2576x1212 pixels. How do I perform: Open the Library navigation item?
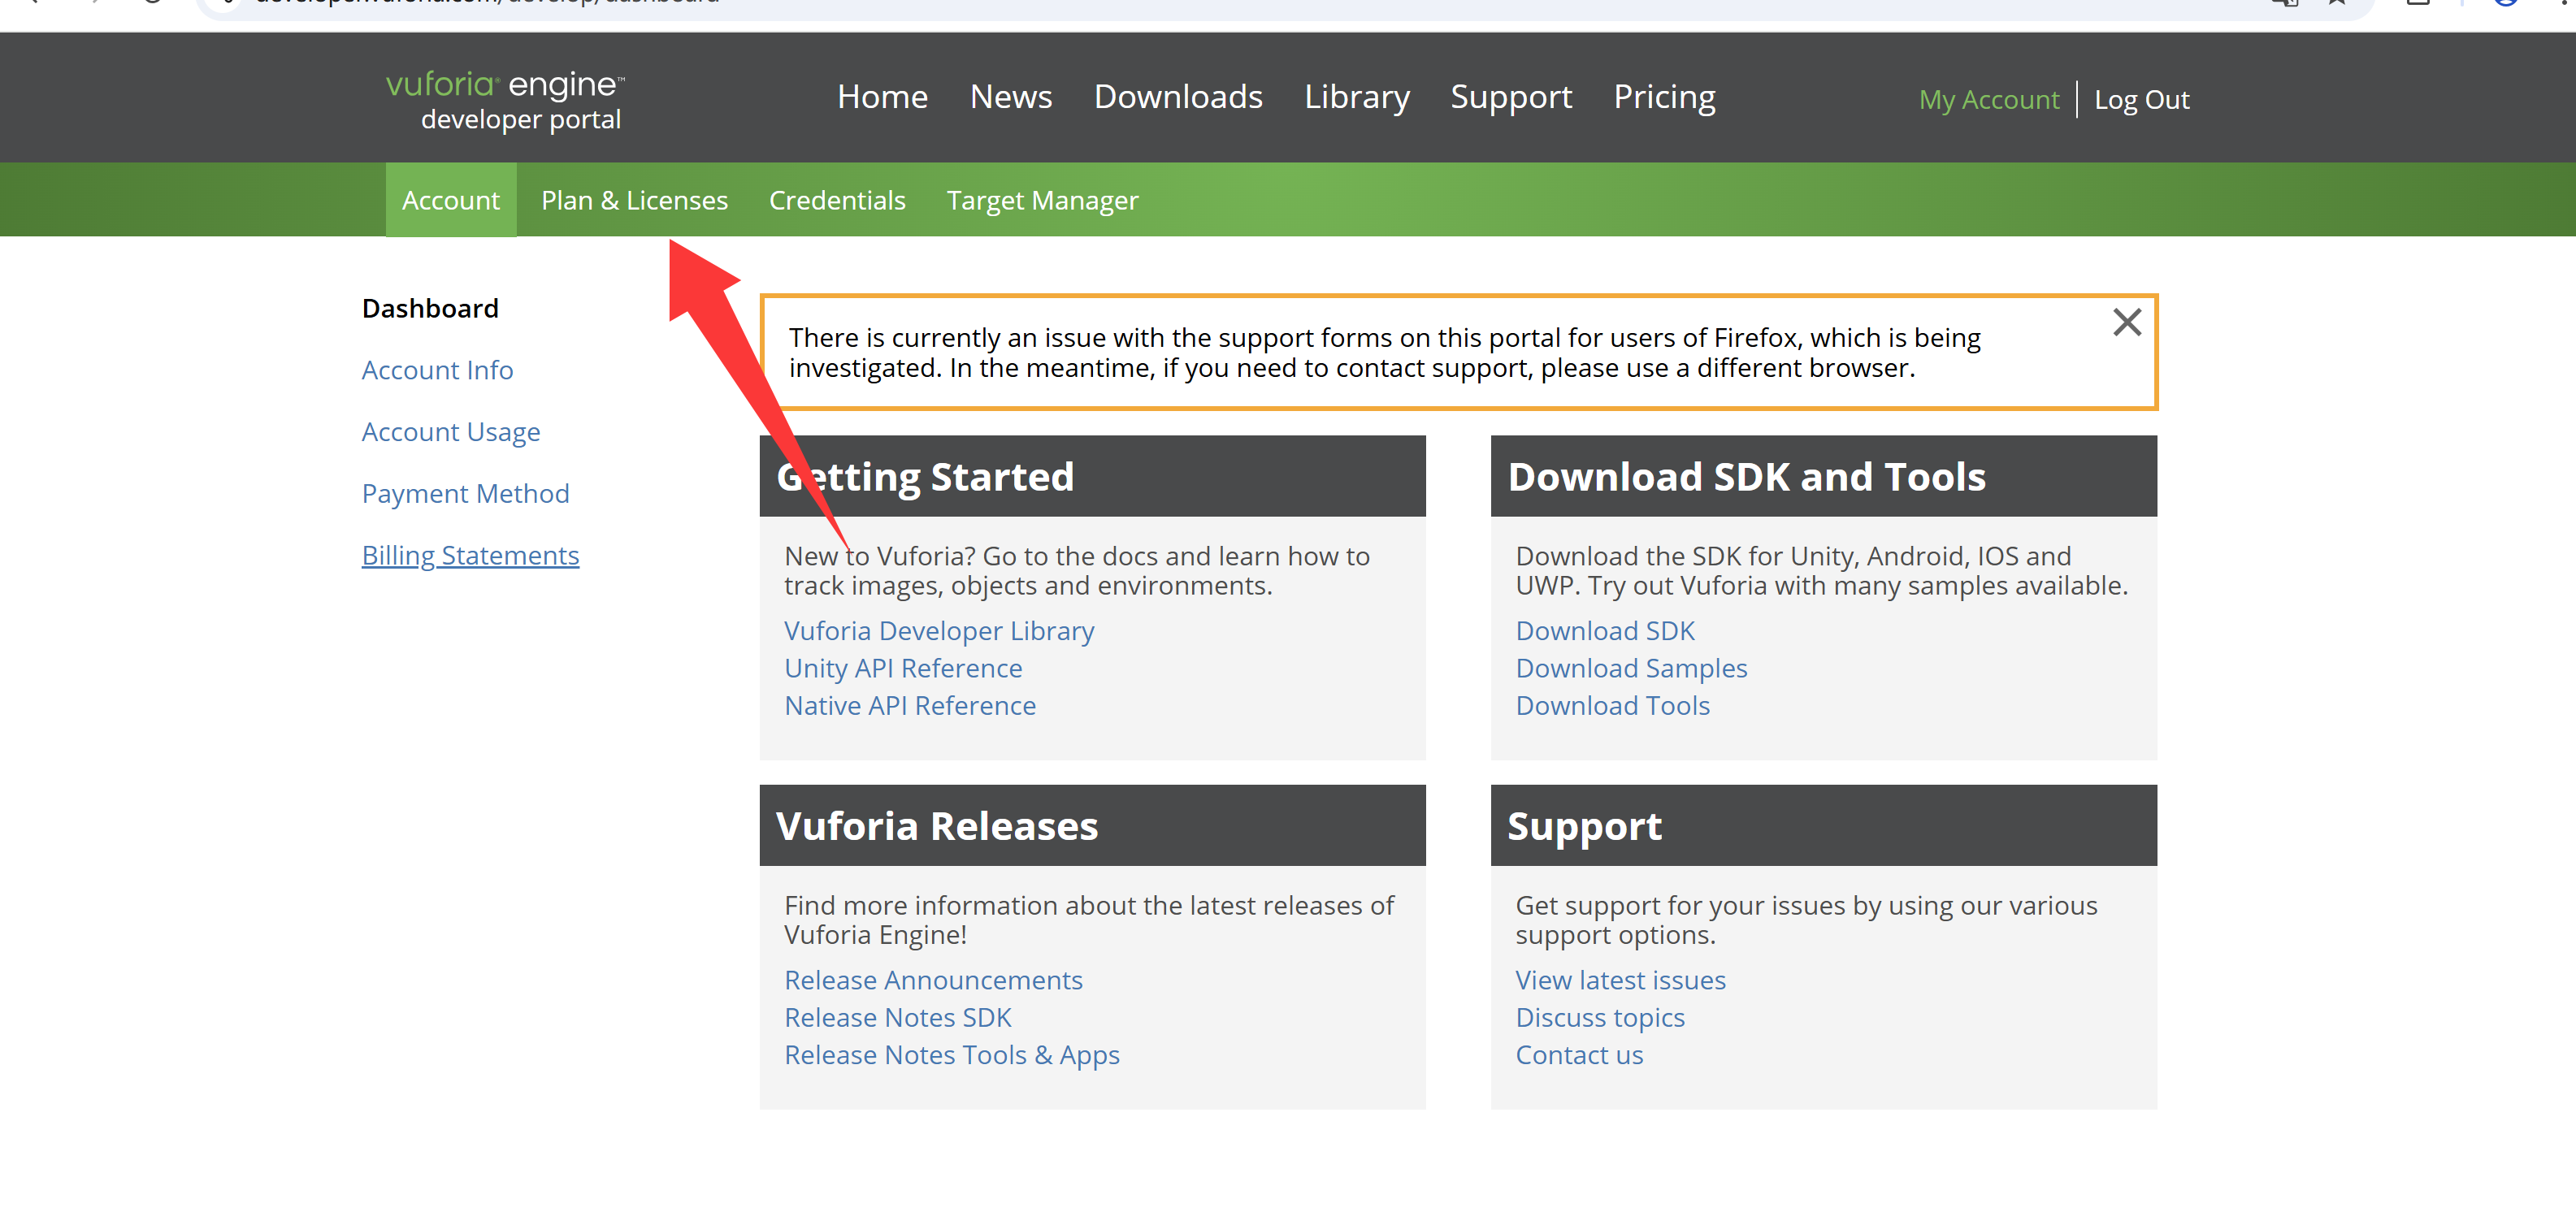point(1356,97)
